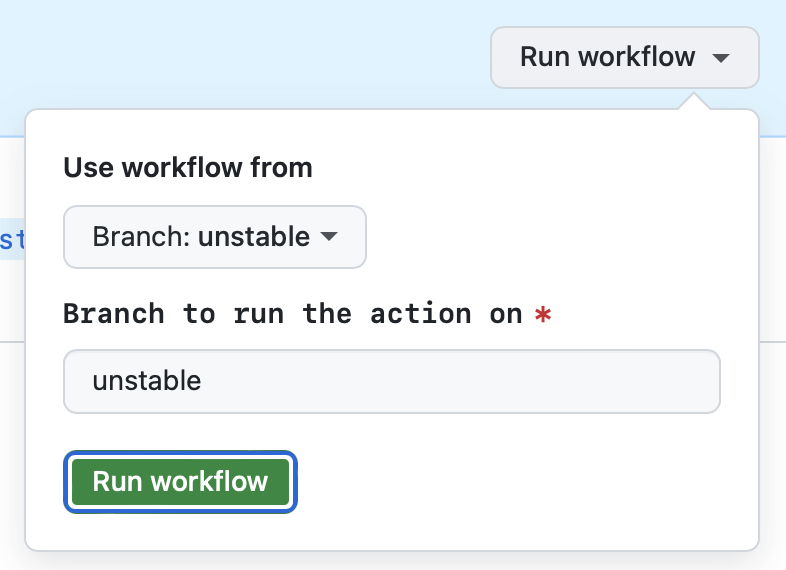Click the popover pointer under the Run workflow dropdown
The image size is (786, 570).
694,102
